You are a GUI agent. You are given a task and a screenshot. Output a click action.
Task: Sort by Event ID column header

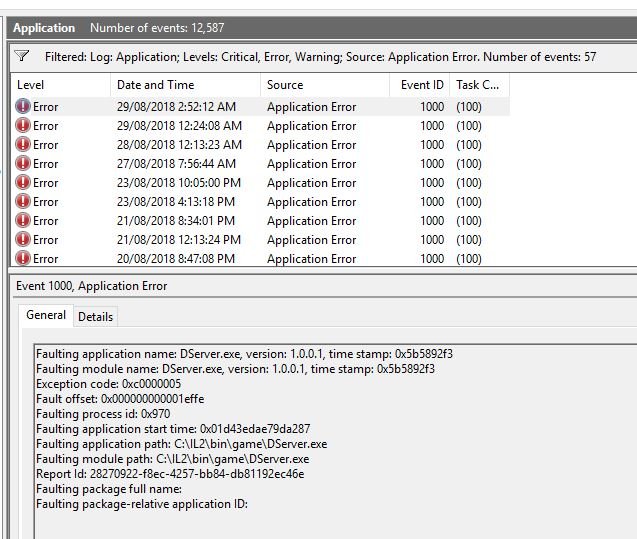tap(422, 85)
